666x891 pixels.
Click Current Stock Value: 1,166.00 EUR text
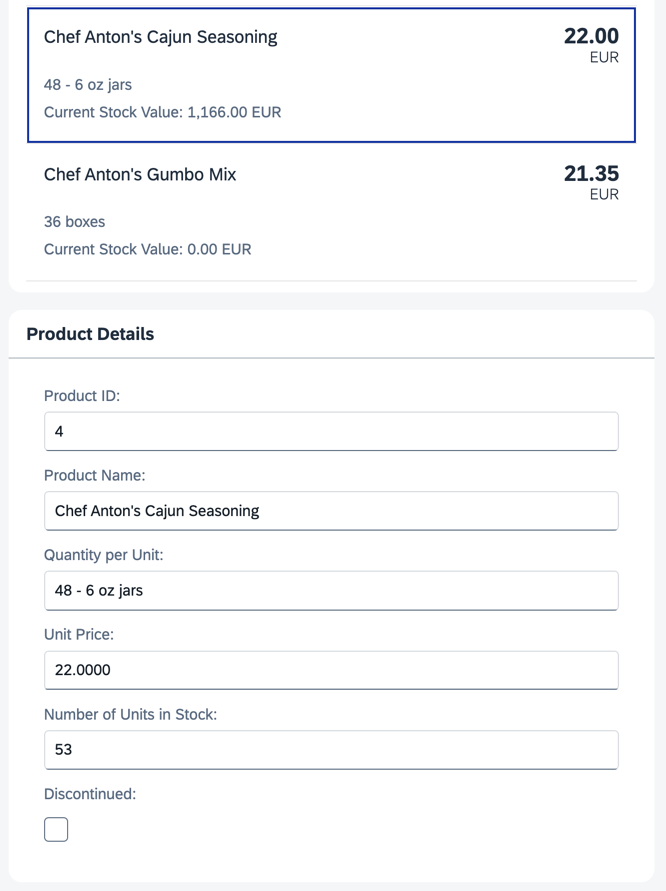pyautogui.click(x=163, y=112)
